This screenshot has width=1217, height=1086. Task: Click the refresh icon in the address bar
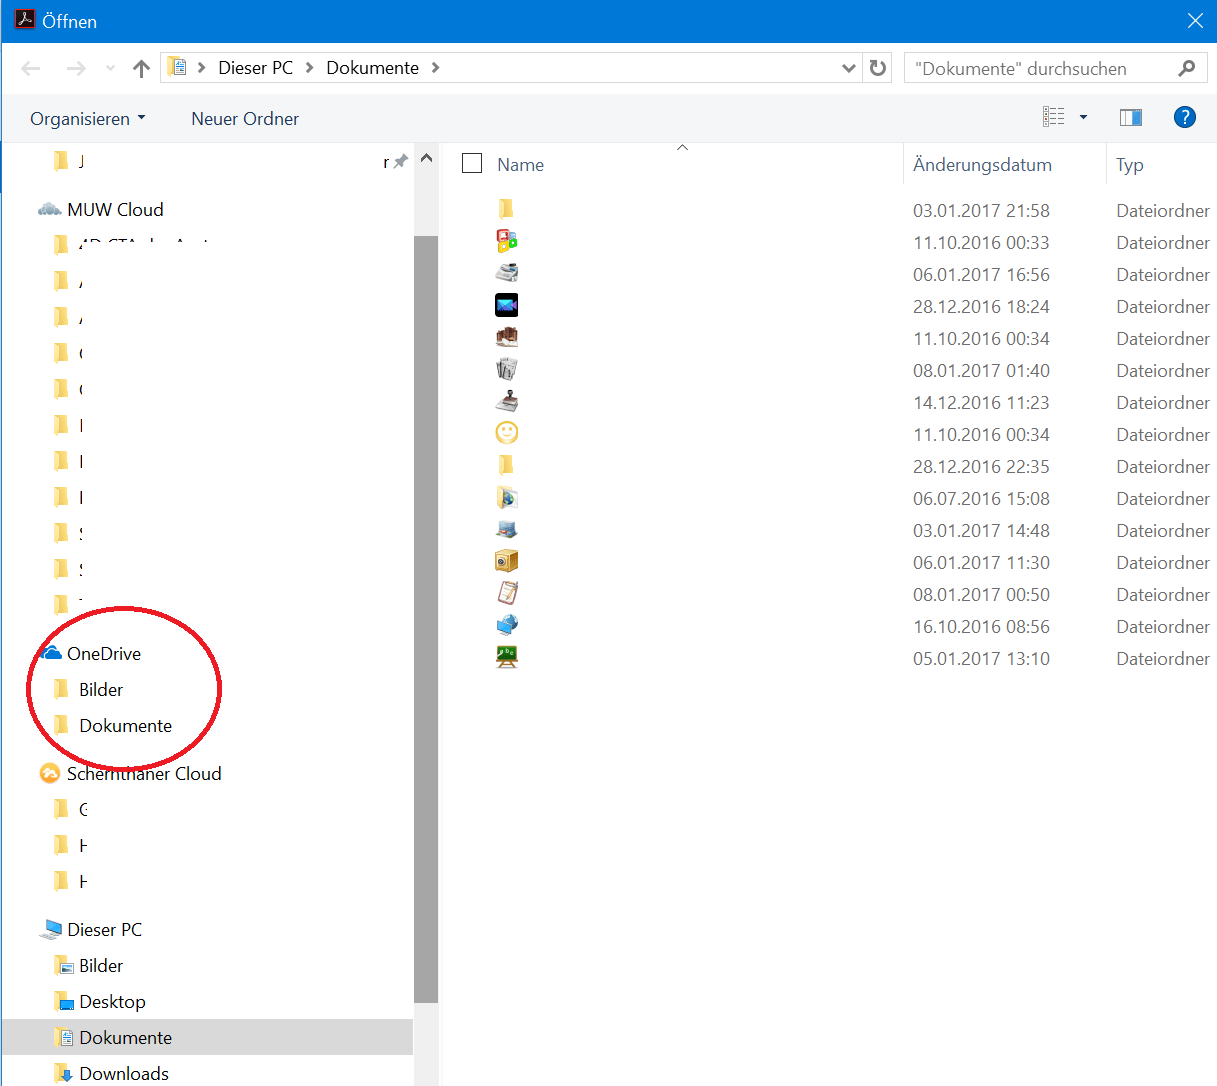[877, 67]
